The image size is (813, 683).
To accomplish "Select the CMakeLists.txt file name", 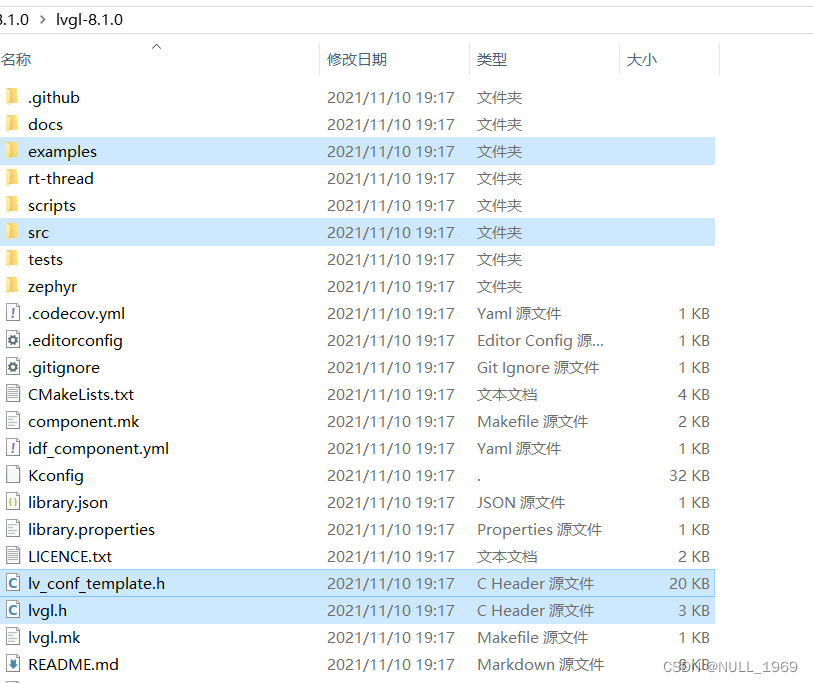I will [81, 394].
